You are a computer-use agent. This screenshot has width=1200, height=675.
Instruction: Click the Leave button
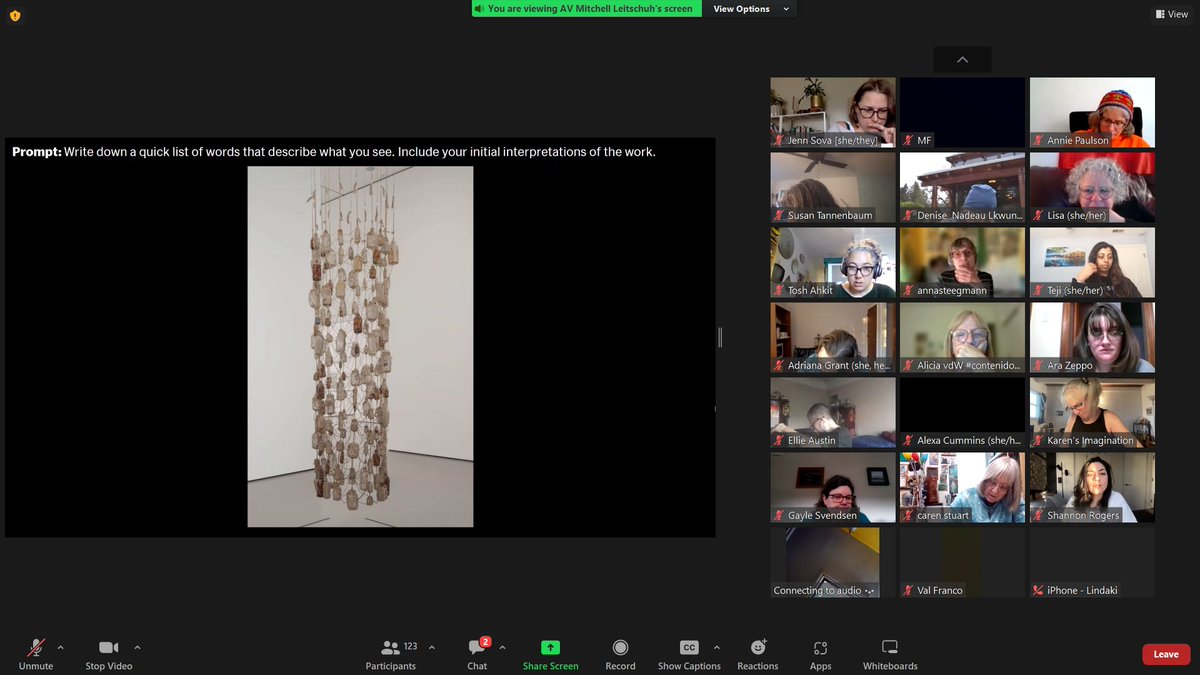point(1165,654)
